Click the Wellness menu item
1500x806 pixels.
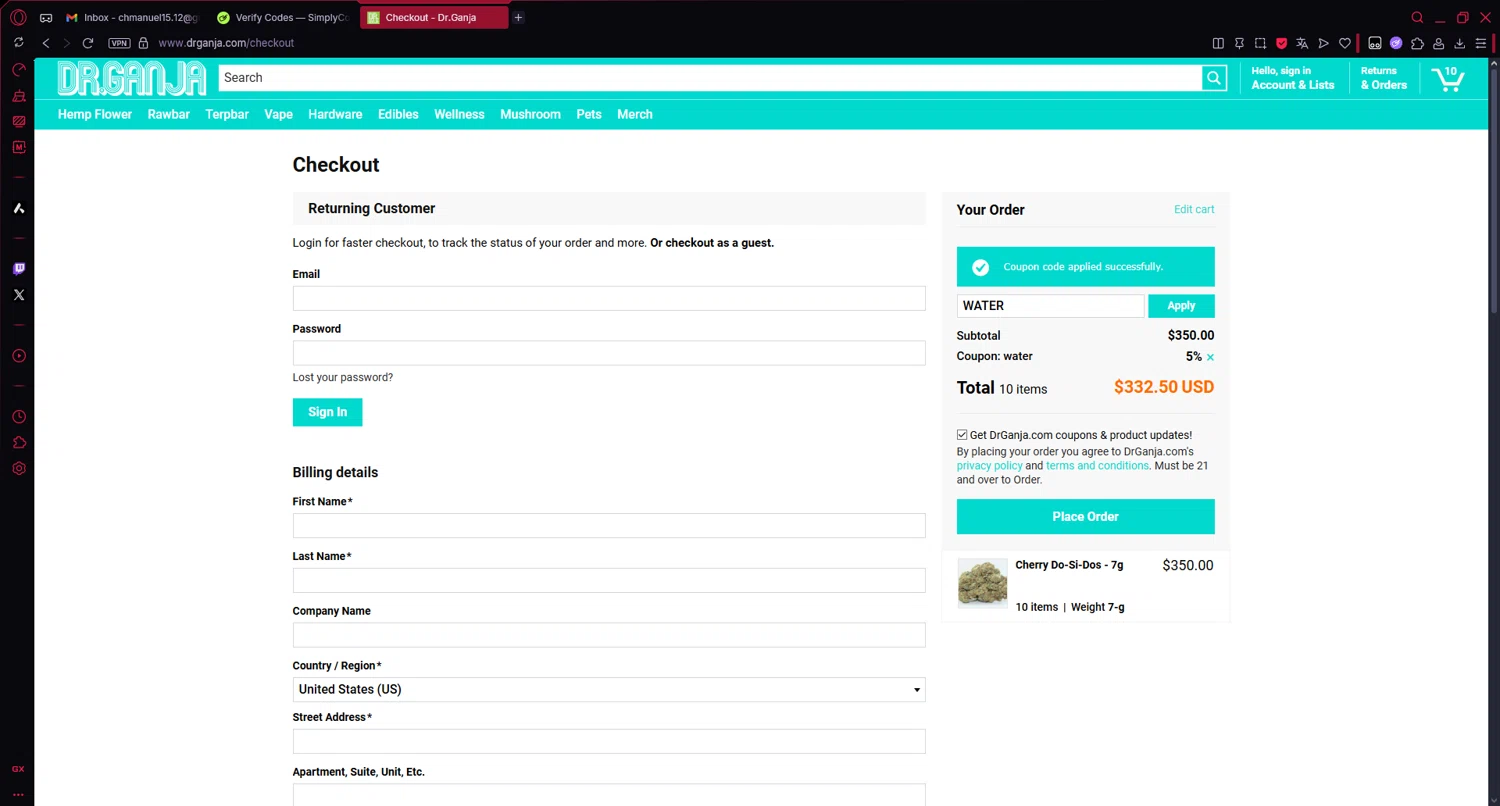click(x=459, y=114)
